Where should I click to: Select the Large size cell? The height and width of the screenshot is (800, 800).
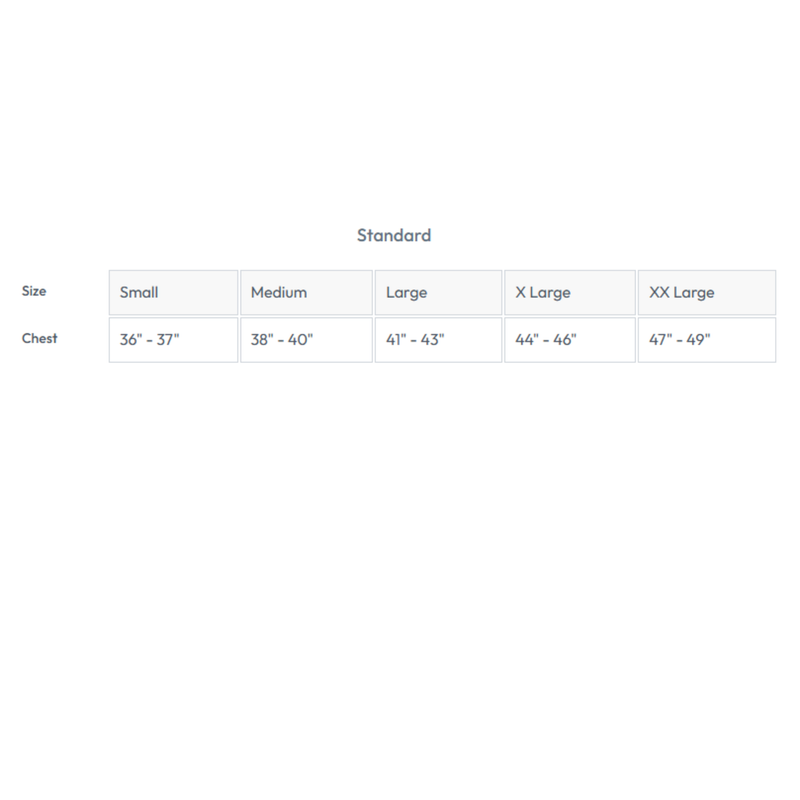tap(438, 293)
